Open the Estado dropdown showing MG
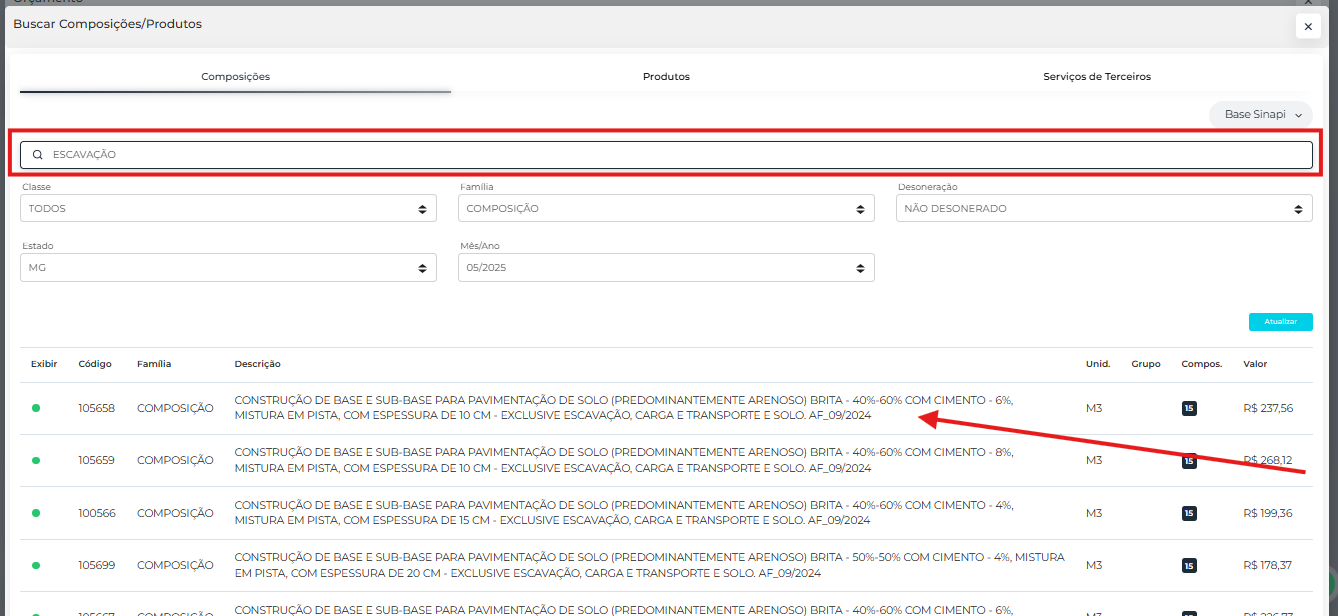Image resolution: width=1338 pixels, height=616 pixels. (228, 268)
